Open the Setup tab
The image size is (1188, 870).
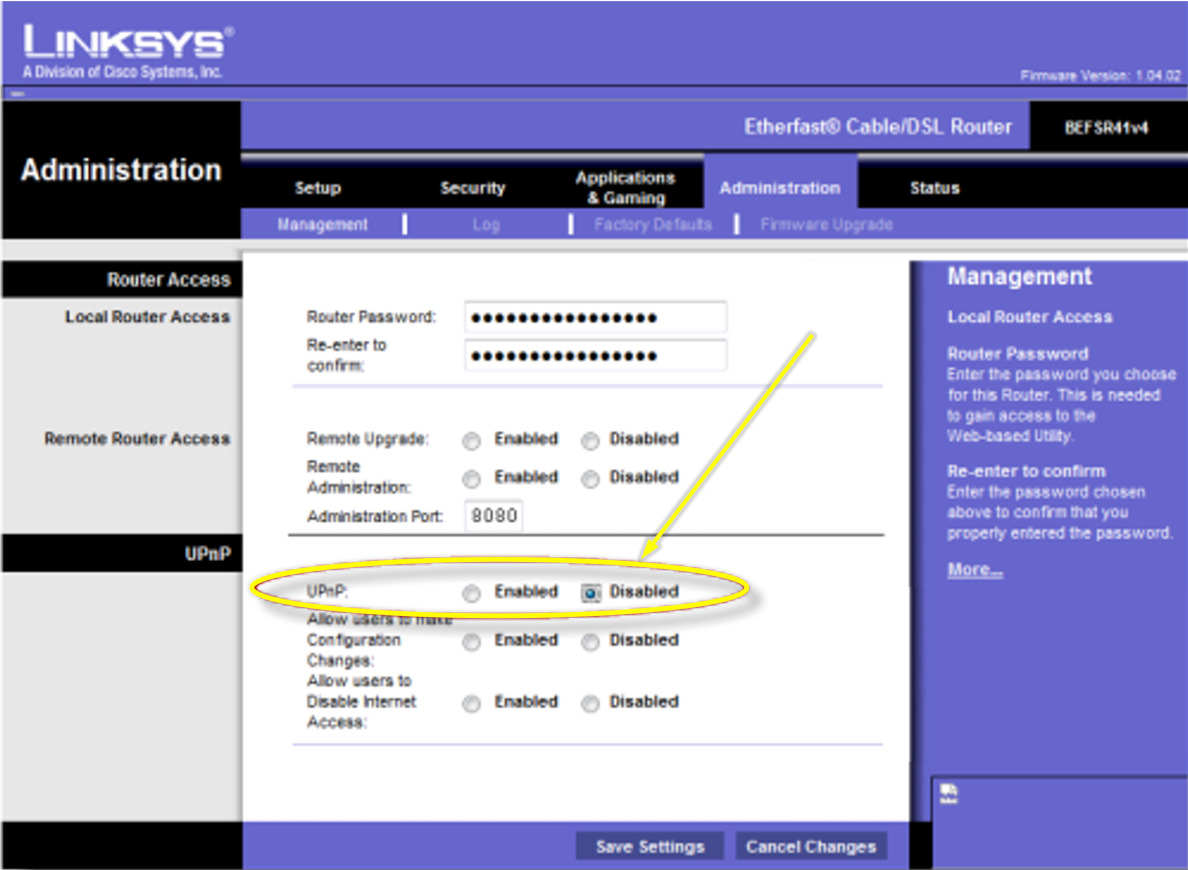tap(317, 187)
